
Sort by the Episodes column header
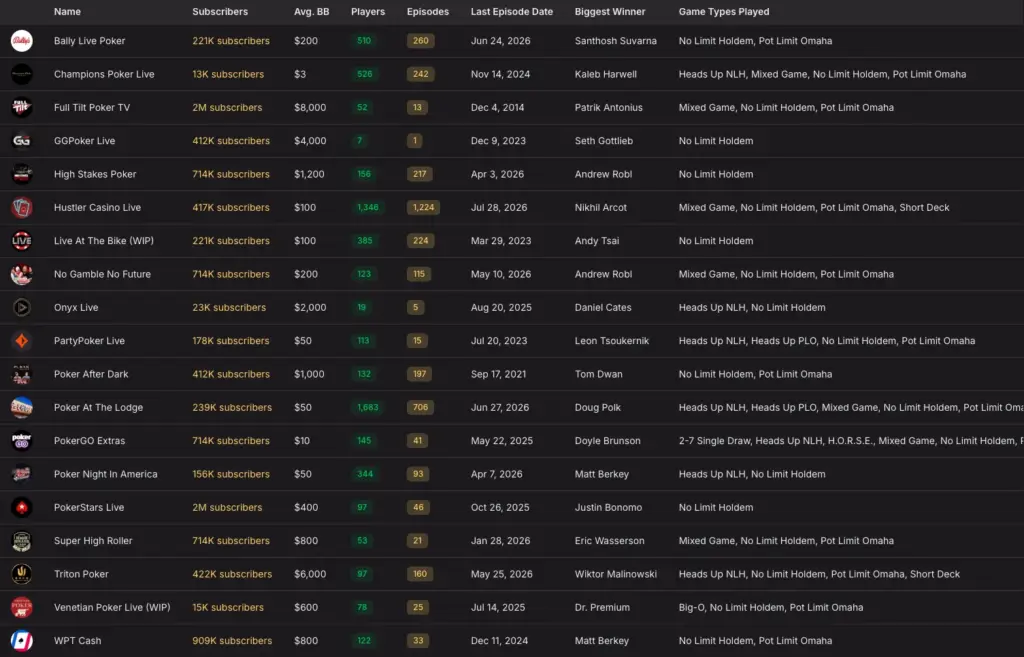click(428, 12)
